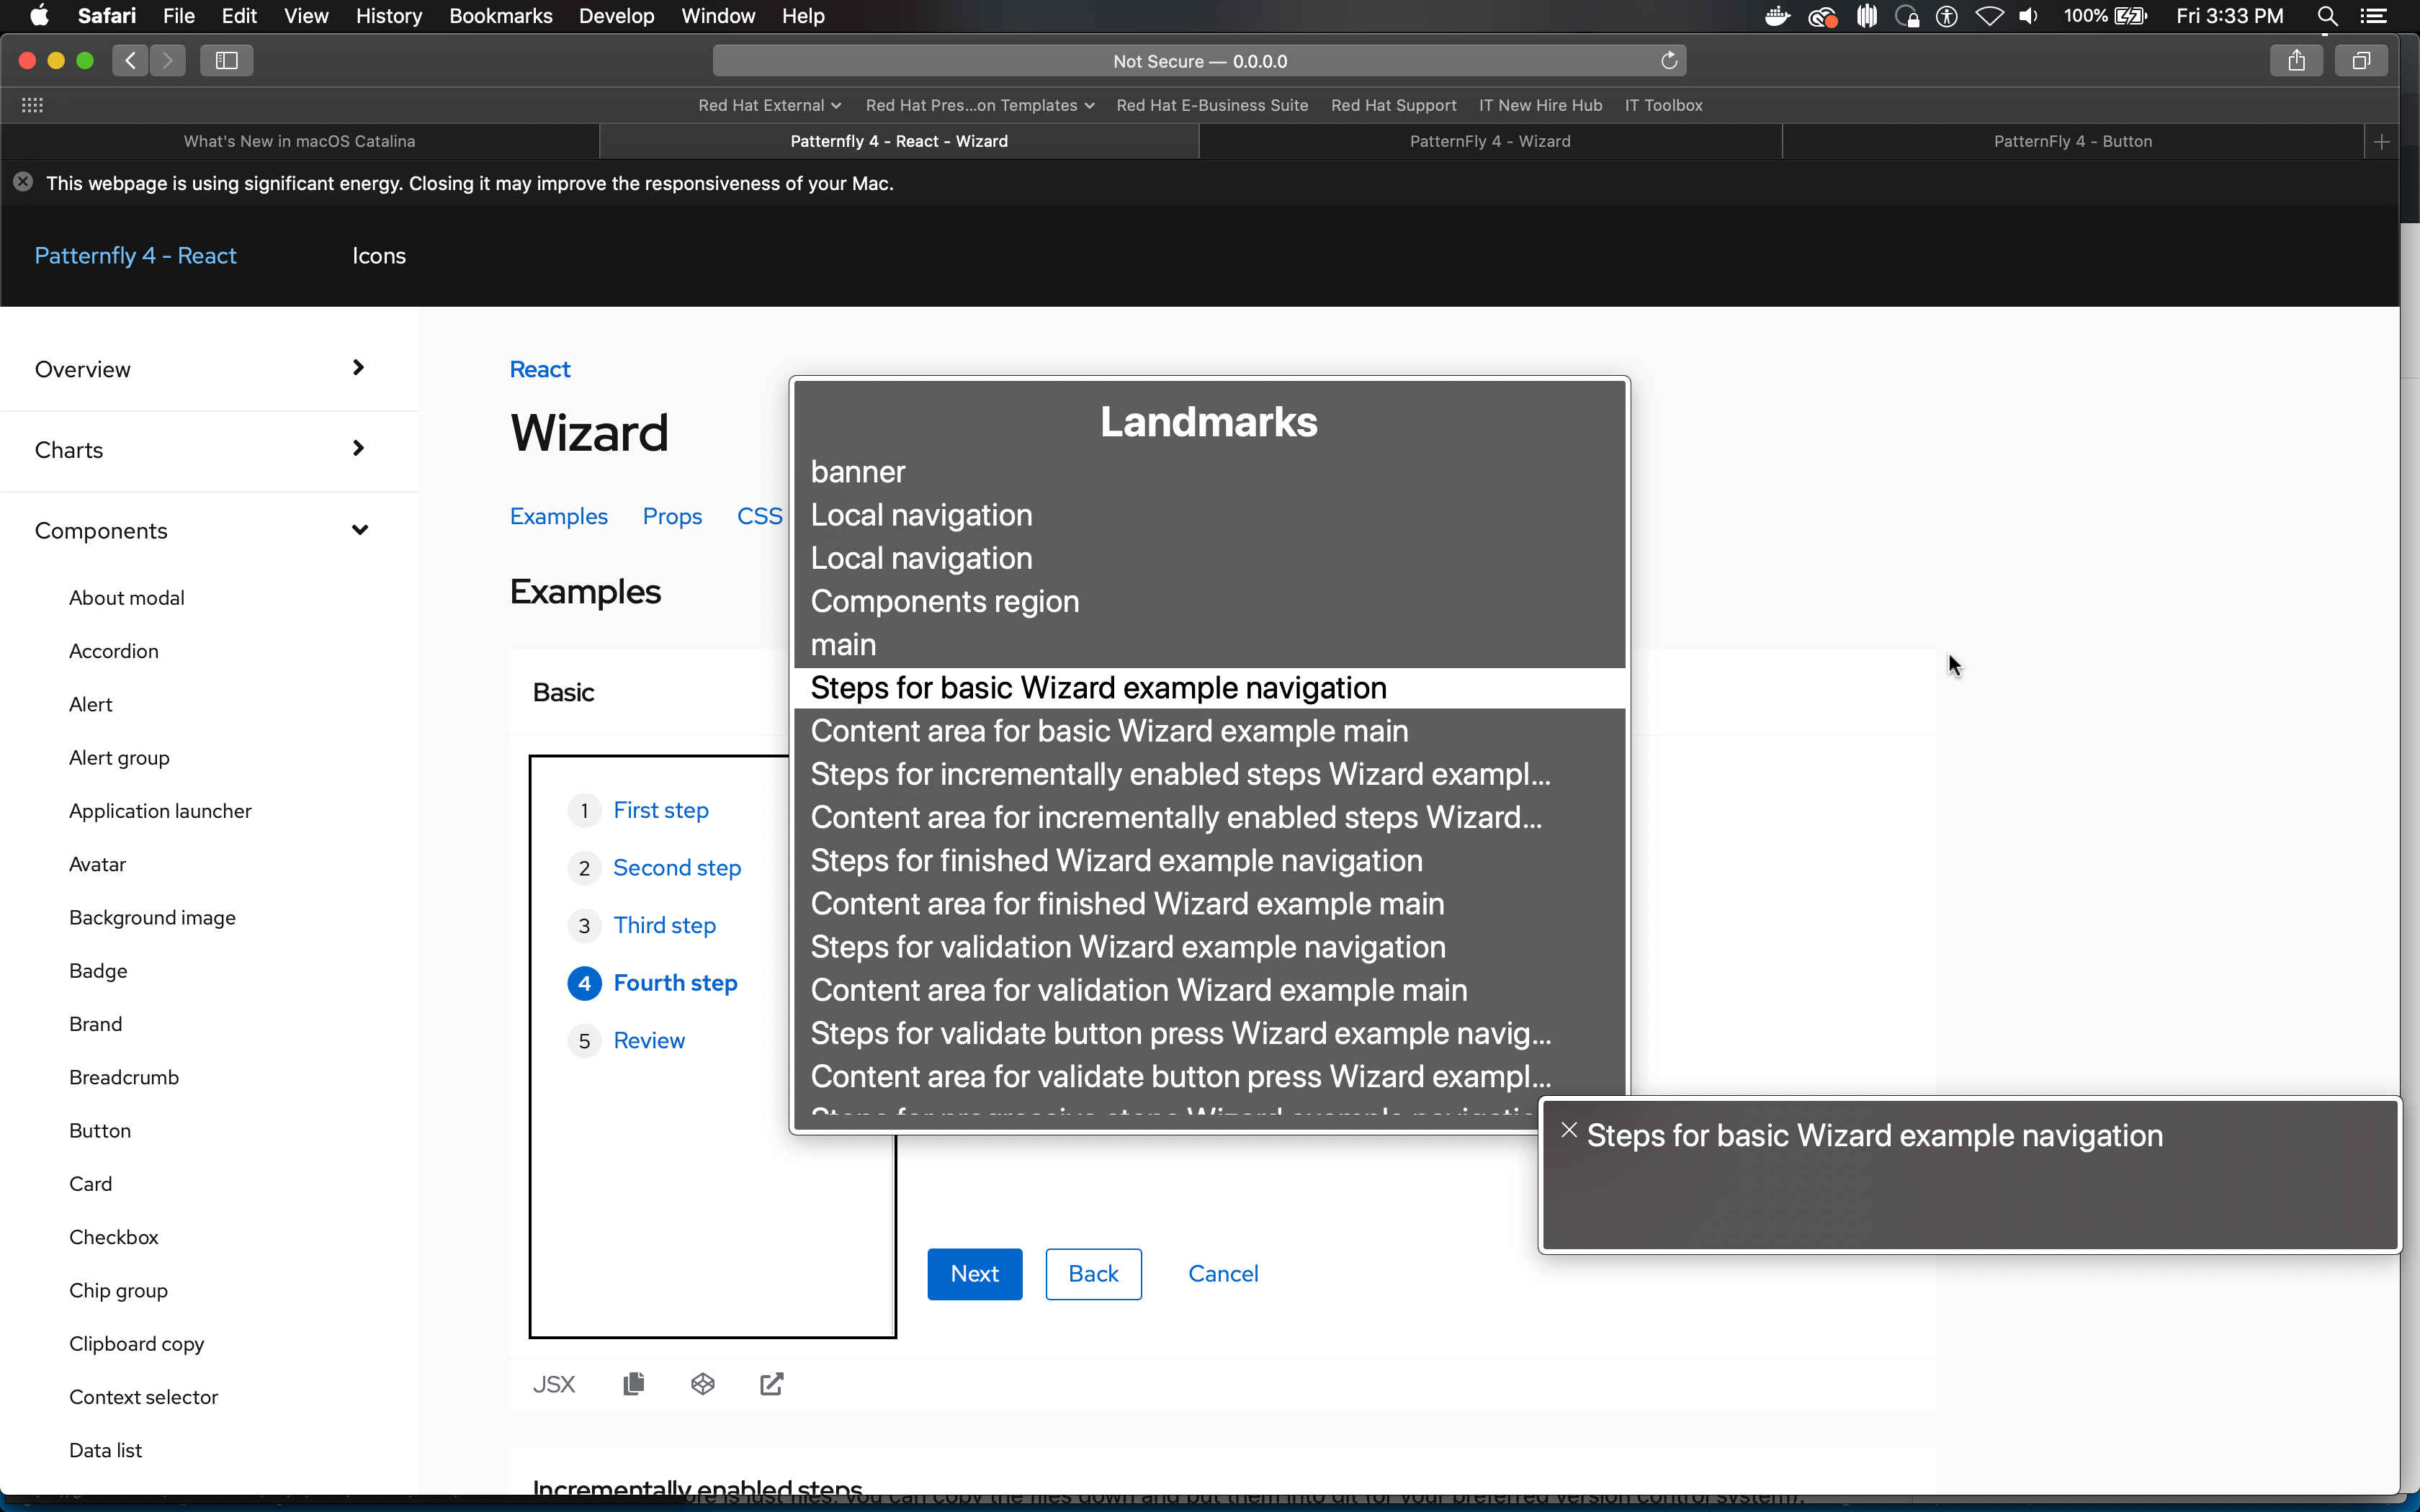
Task: Open the example in a new window icon
Action: pos(772,1384)
